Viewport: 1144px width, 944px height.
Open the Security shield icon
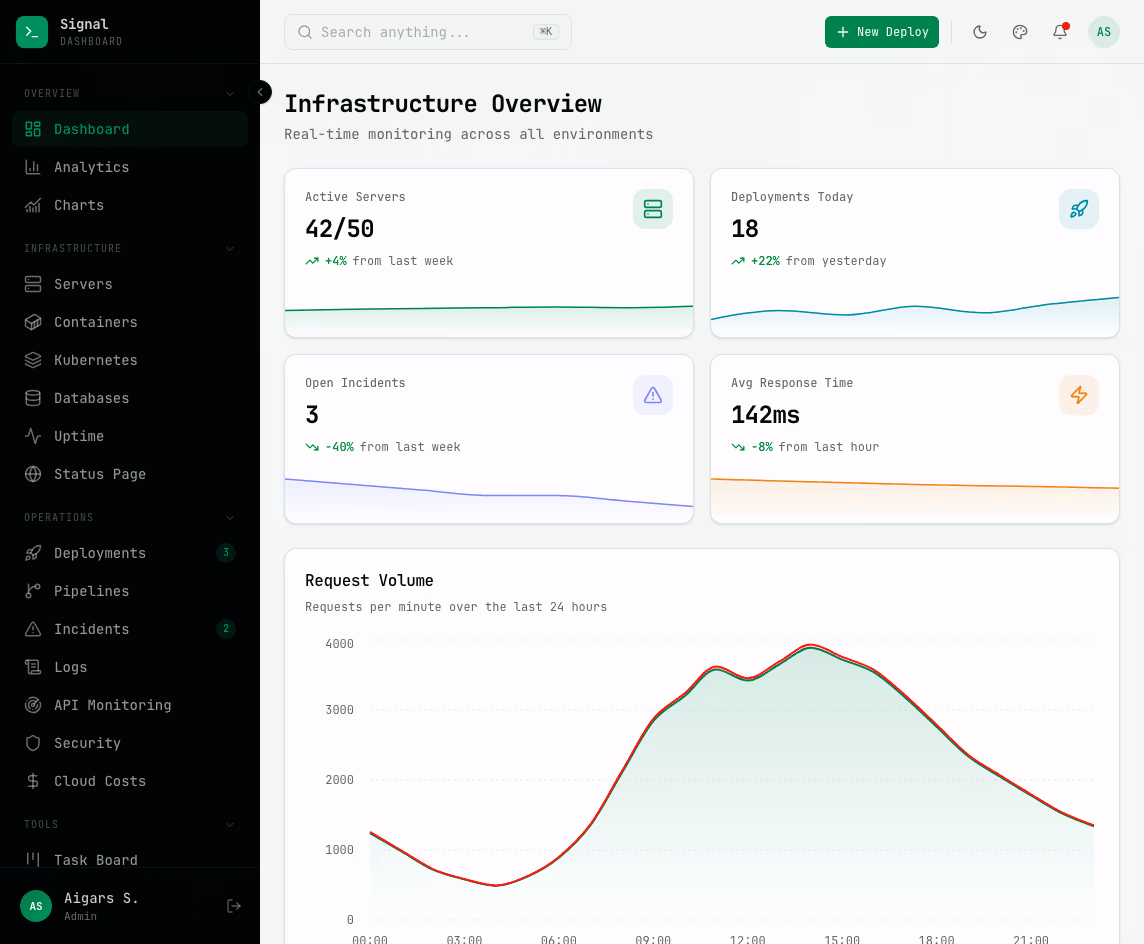[33, 743]
